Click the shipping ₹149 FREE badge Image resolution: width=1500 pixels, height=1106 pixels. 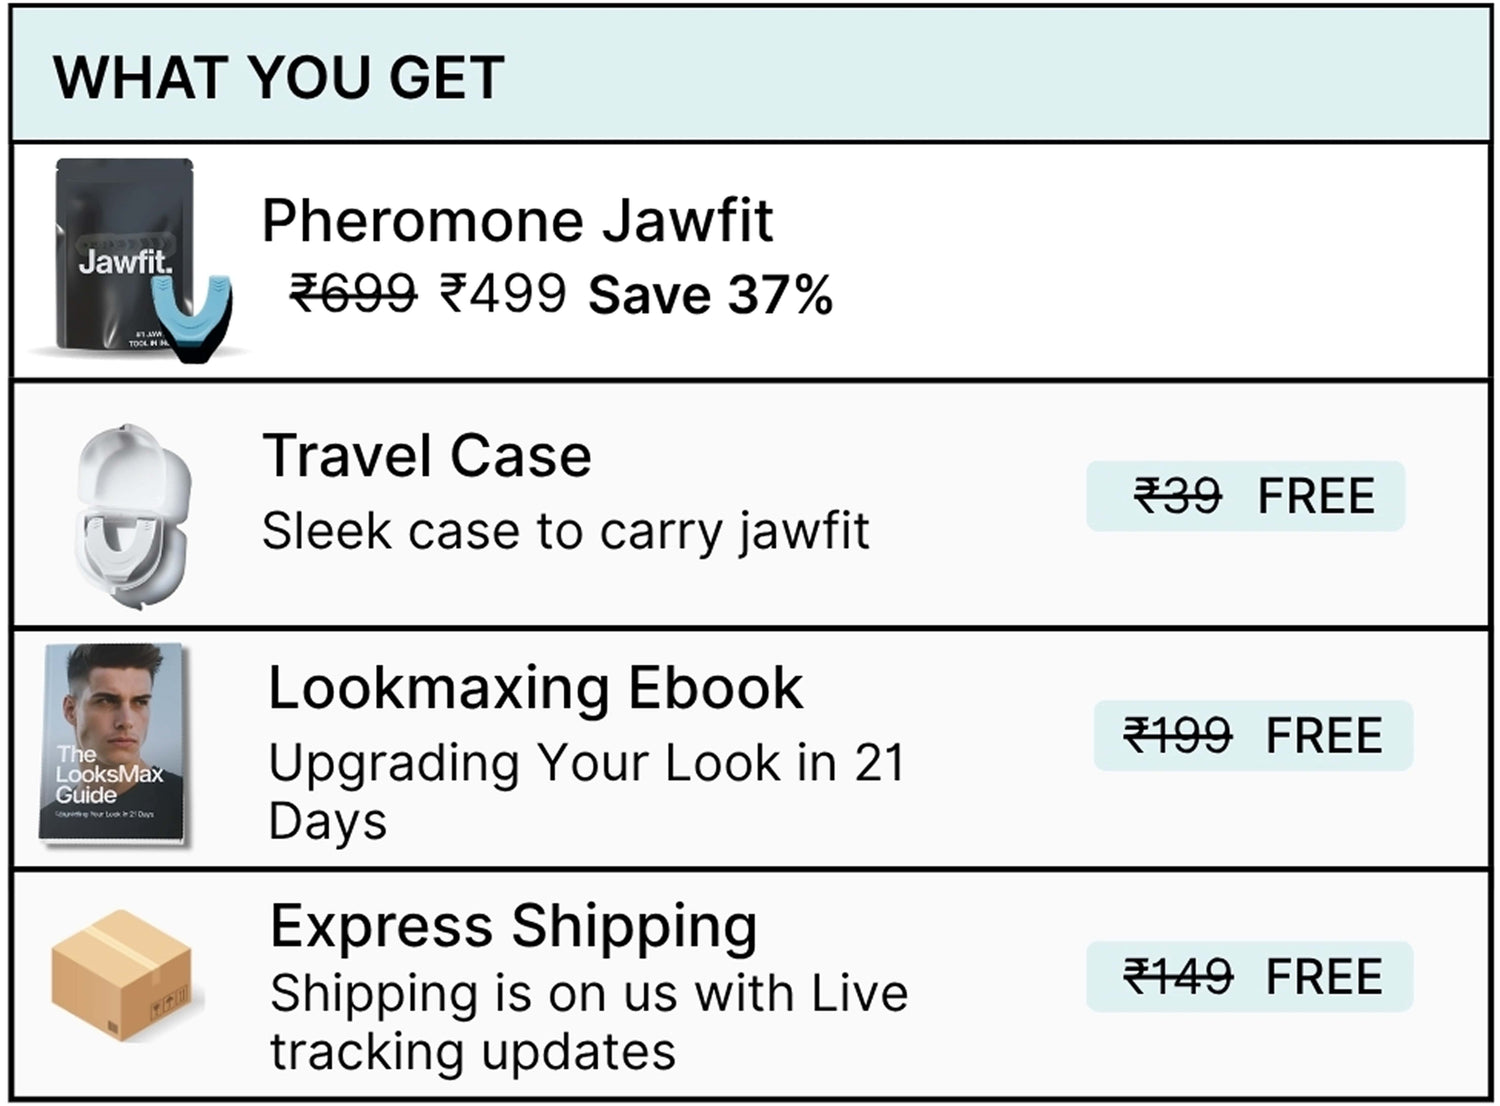1250,976
